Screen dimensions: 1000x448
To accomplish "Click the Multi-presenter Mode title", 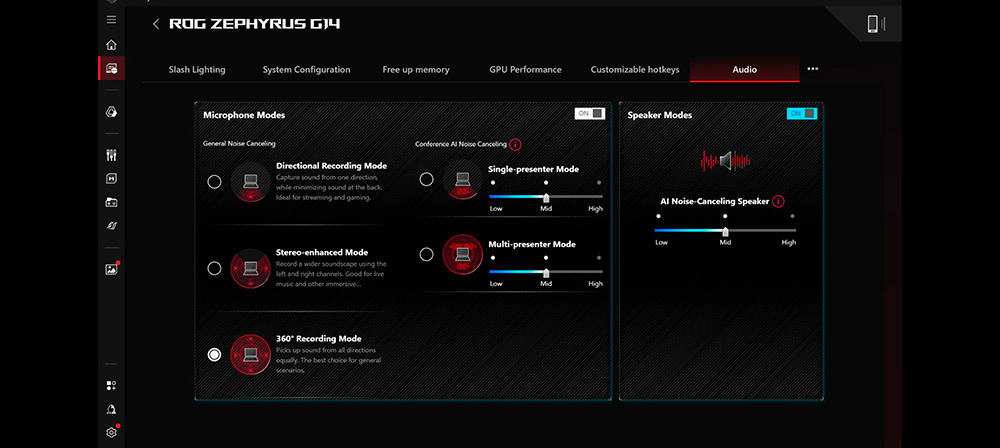I will 533,244.
